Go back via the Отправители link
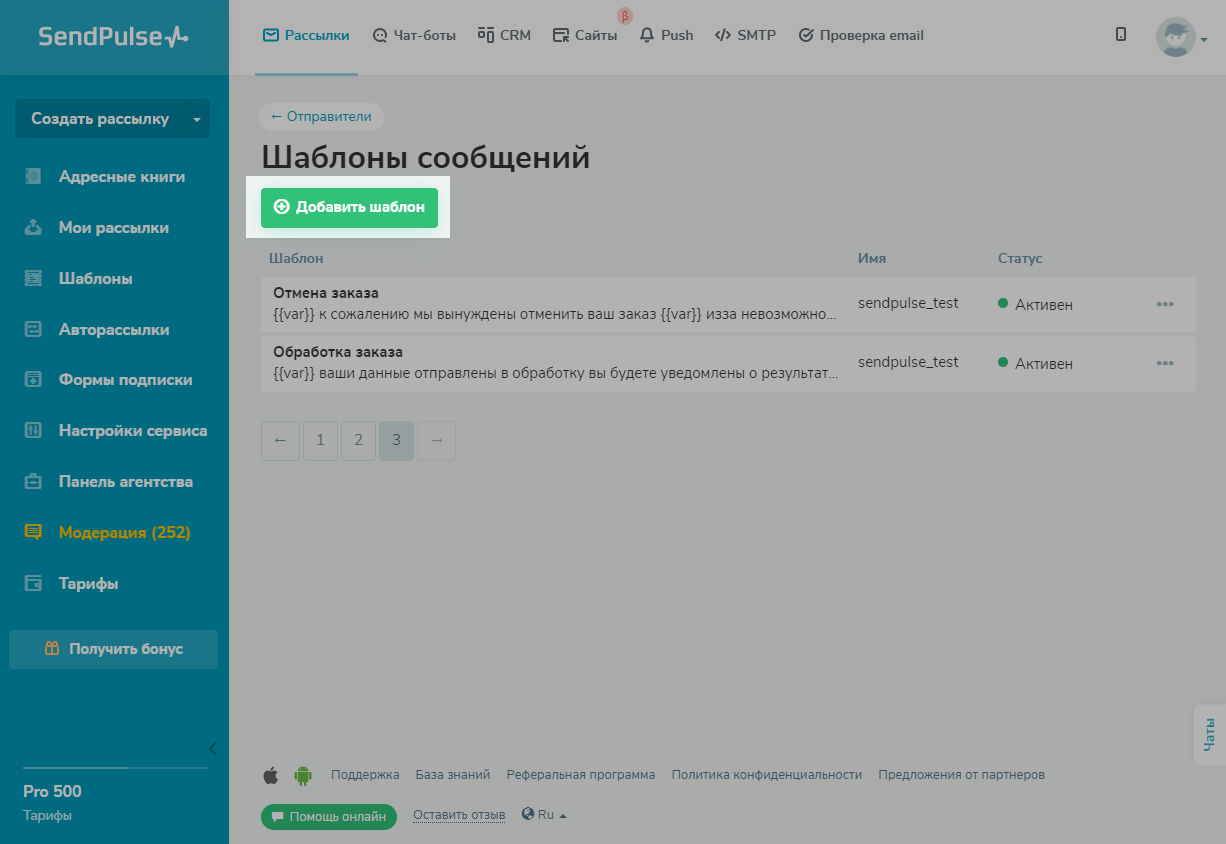The image size is (1226, 844). (x=321, y=117)
